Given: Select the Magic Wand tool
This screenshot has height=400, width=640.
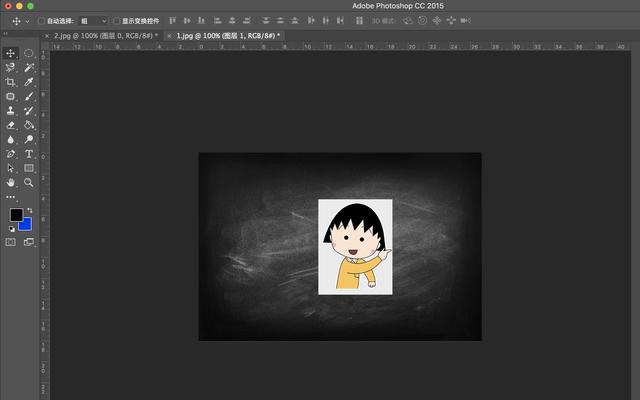Looking at the screenshot, I should coord(29,67).
